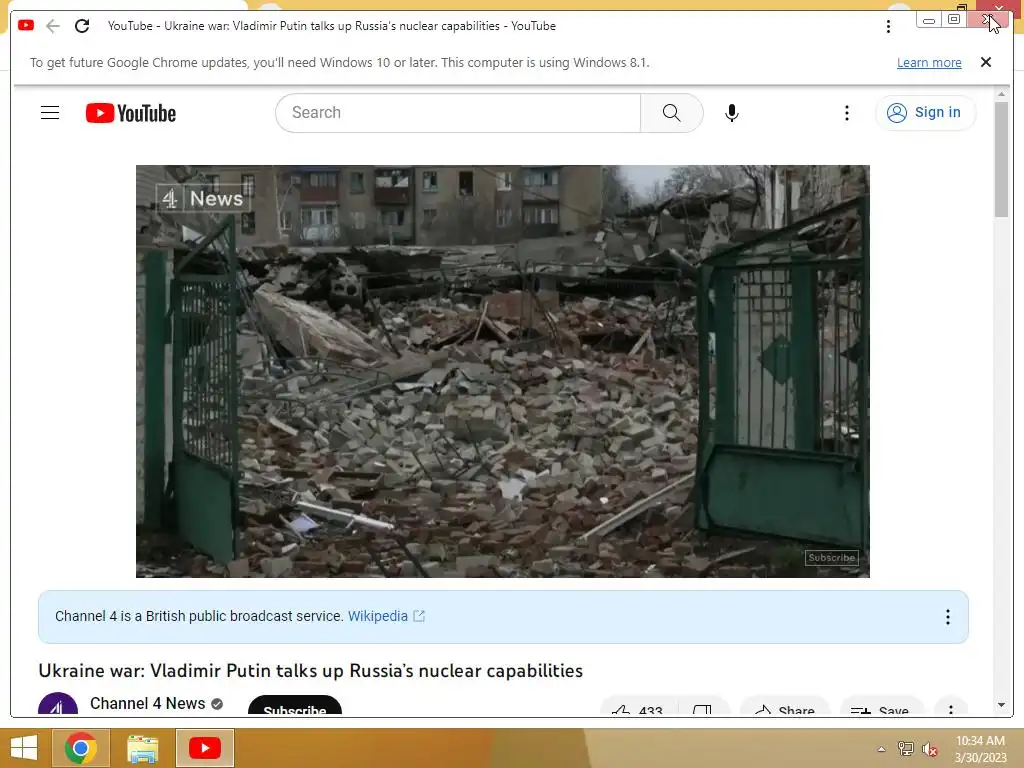This screenshot has height=768, width=1024.
Task: Dismiss the Chrome update notification bar
Action: point(985,62)
